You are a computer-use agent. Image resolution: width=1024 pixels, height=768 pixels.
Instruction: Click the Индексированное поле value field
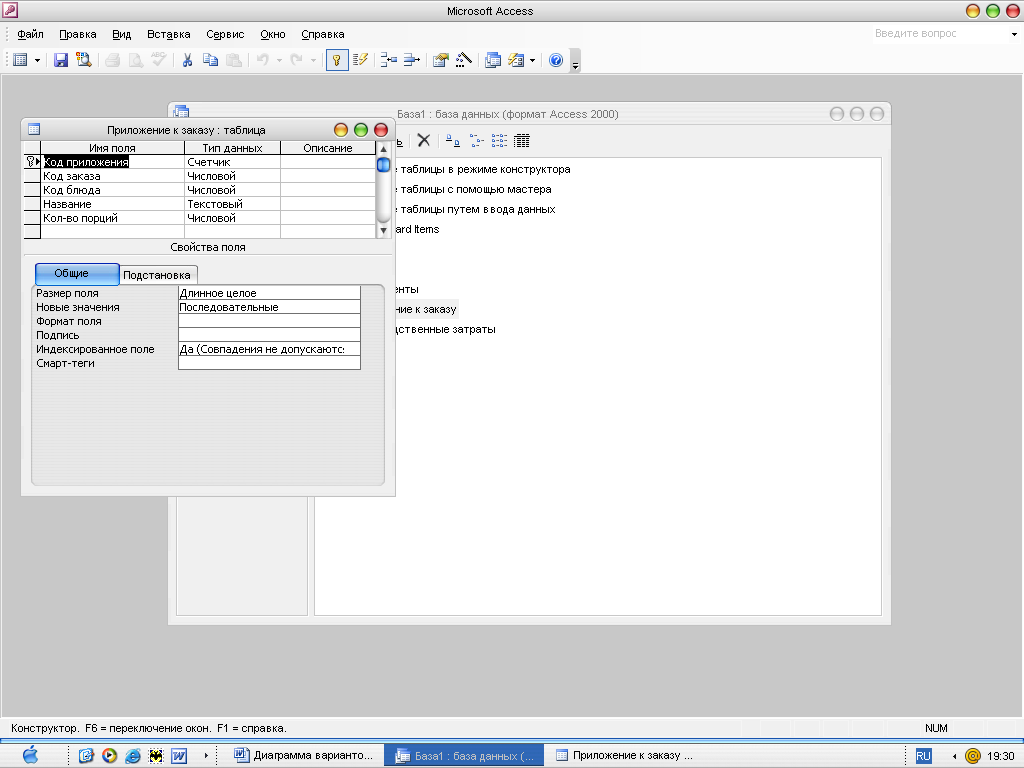tap(269, 349)
